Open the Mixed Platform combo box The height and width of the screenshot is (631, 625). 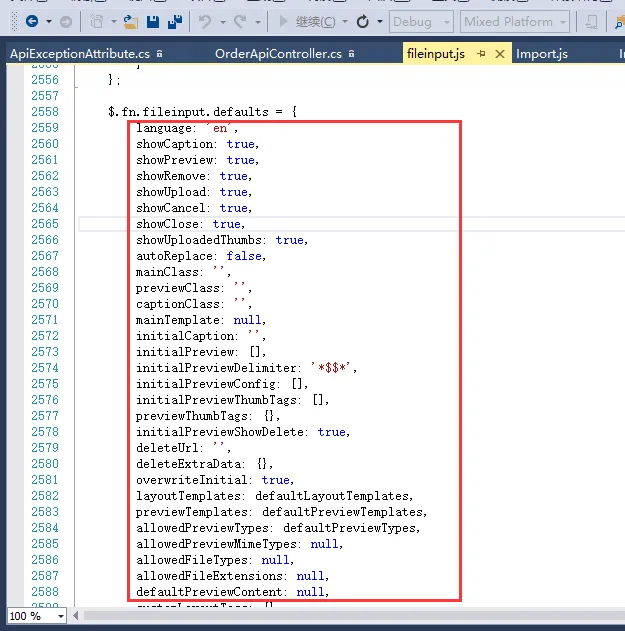pyautogui.click(x=515, y=21)
